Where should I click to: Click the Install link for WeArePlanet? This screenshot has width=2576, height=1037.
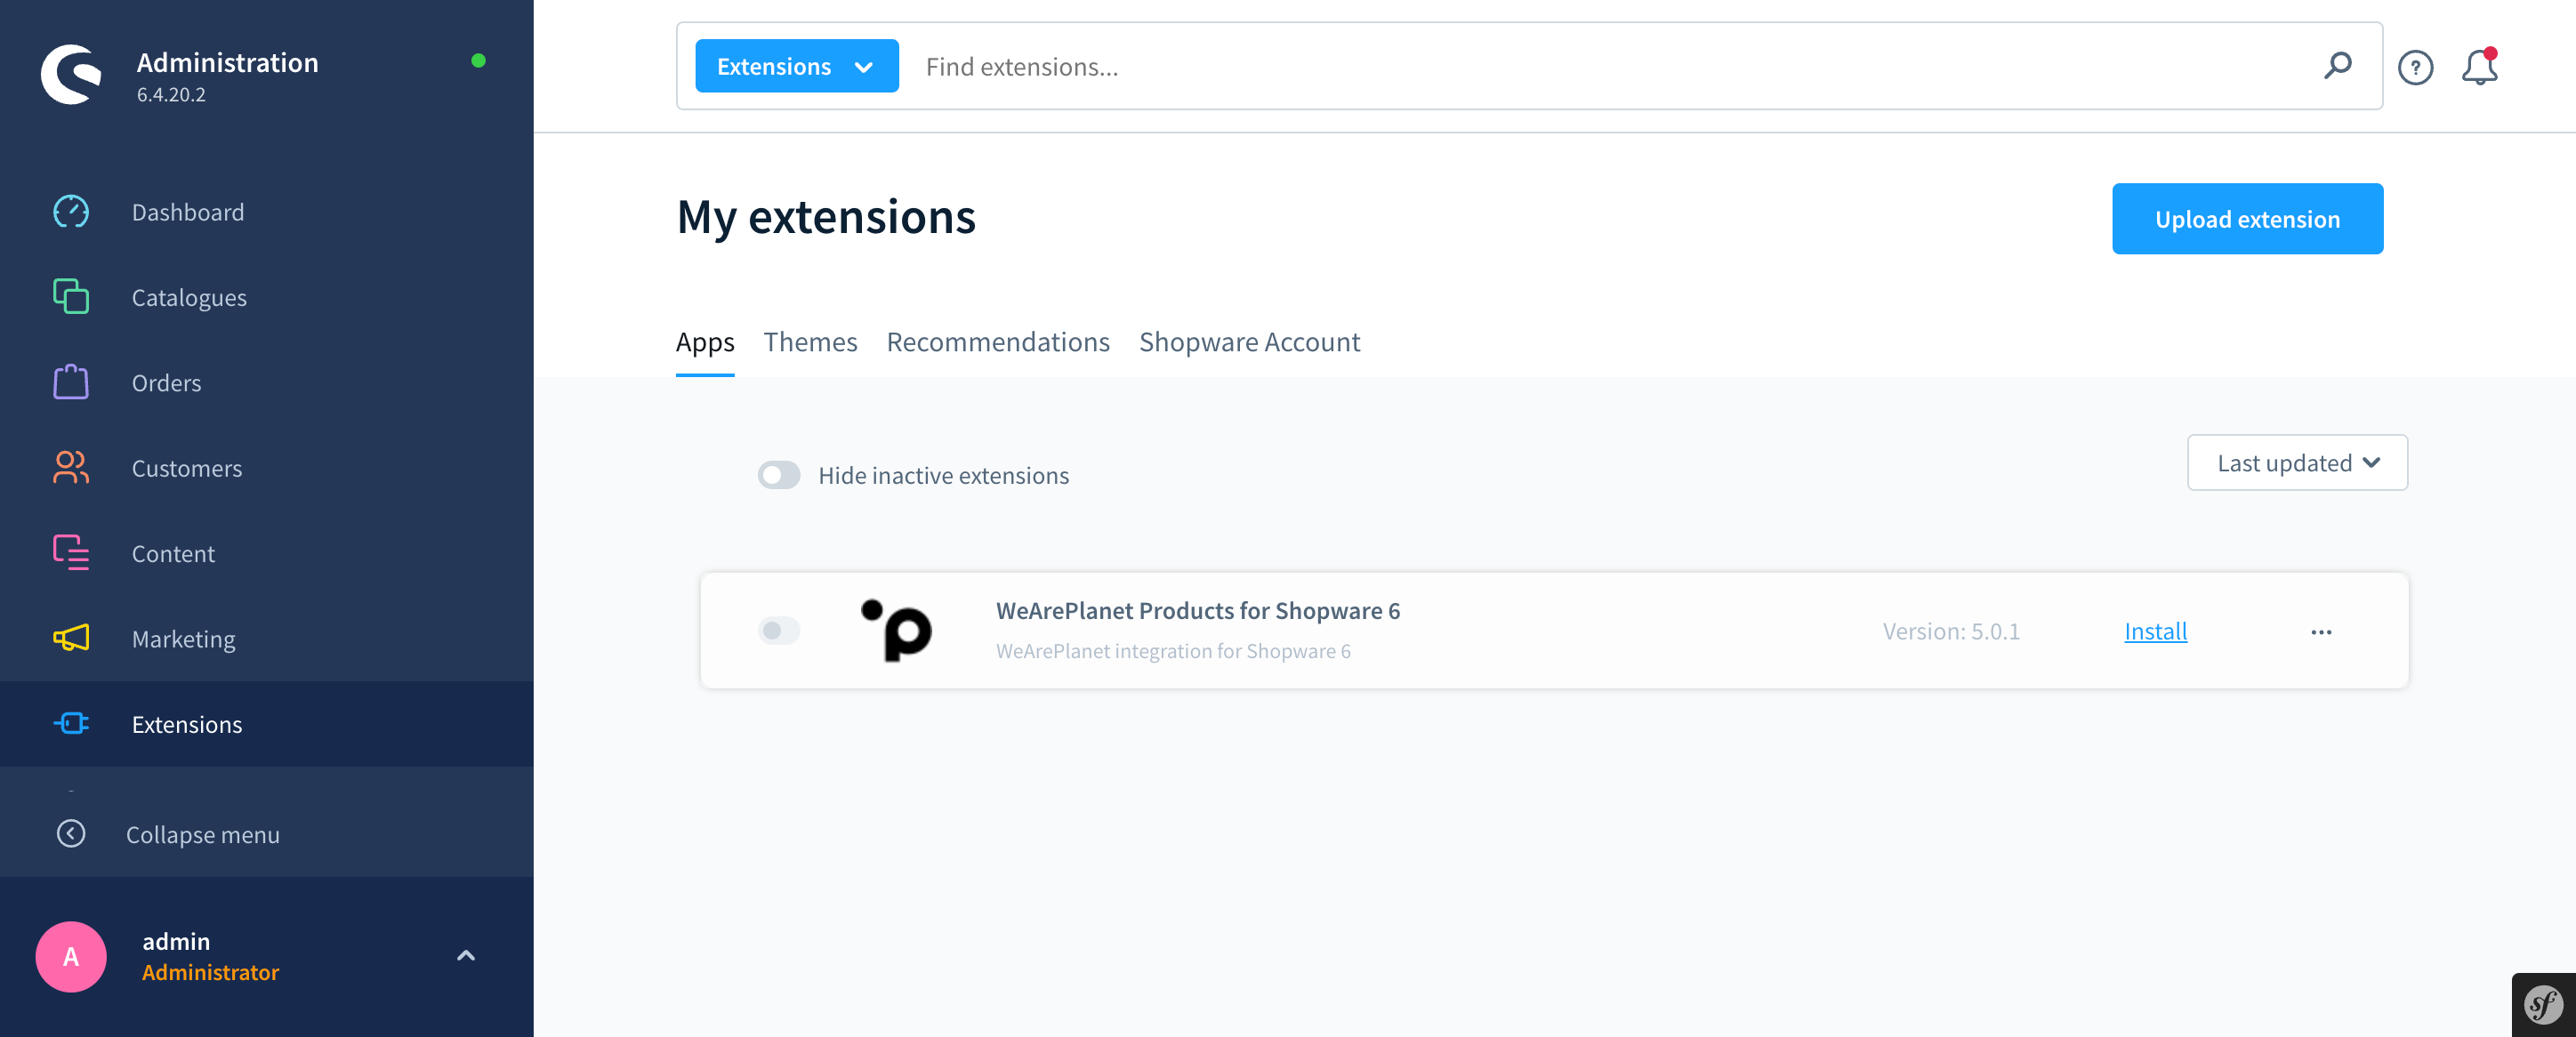click(2155, 631)
